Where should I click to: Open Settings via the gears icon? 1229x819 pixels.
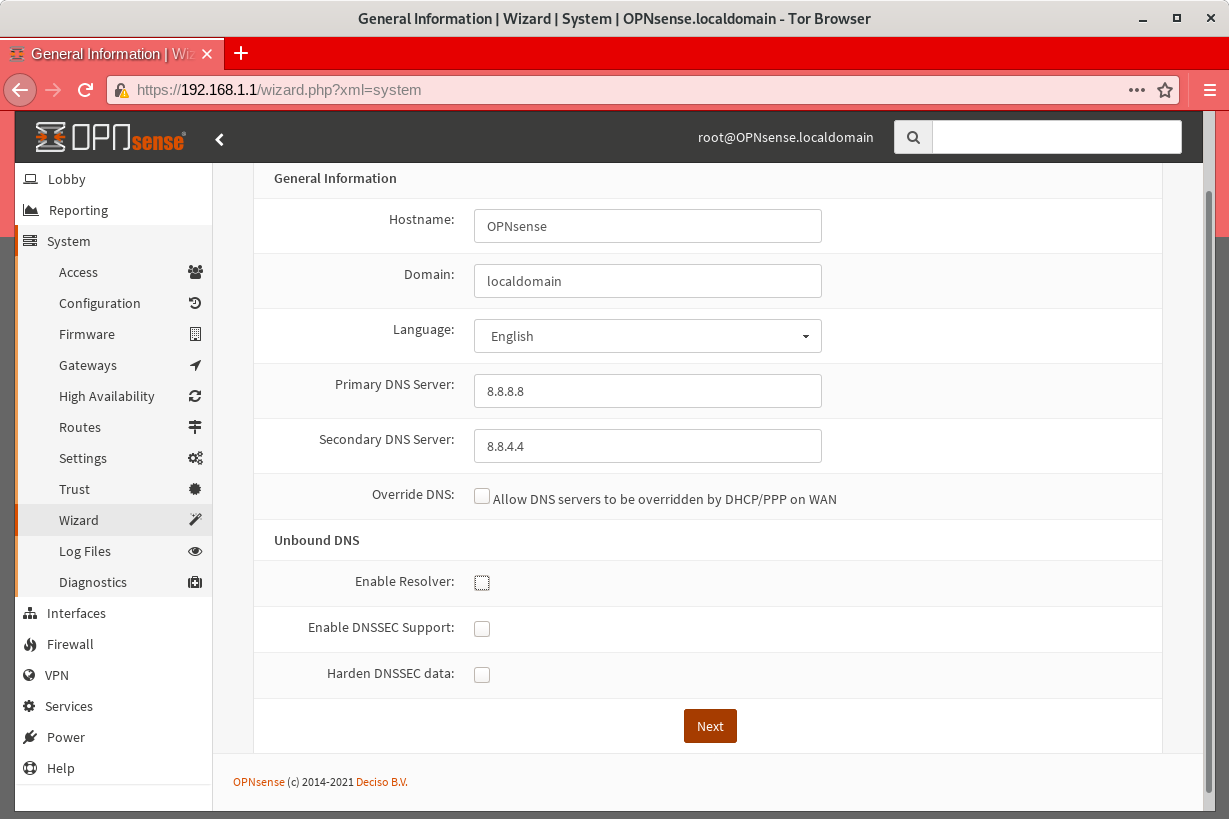coord(195,458)
